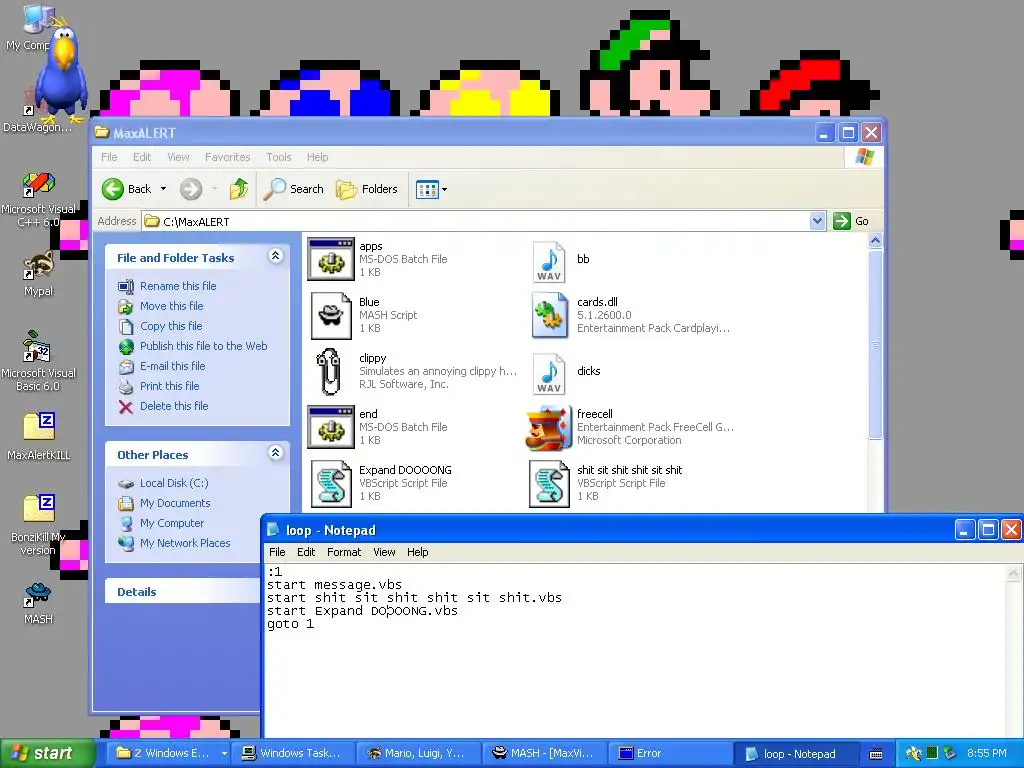
Task: Click Copy this file link
Action: (171, 326)
